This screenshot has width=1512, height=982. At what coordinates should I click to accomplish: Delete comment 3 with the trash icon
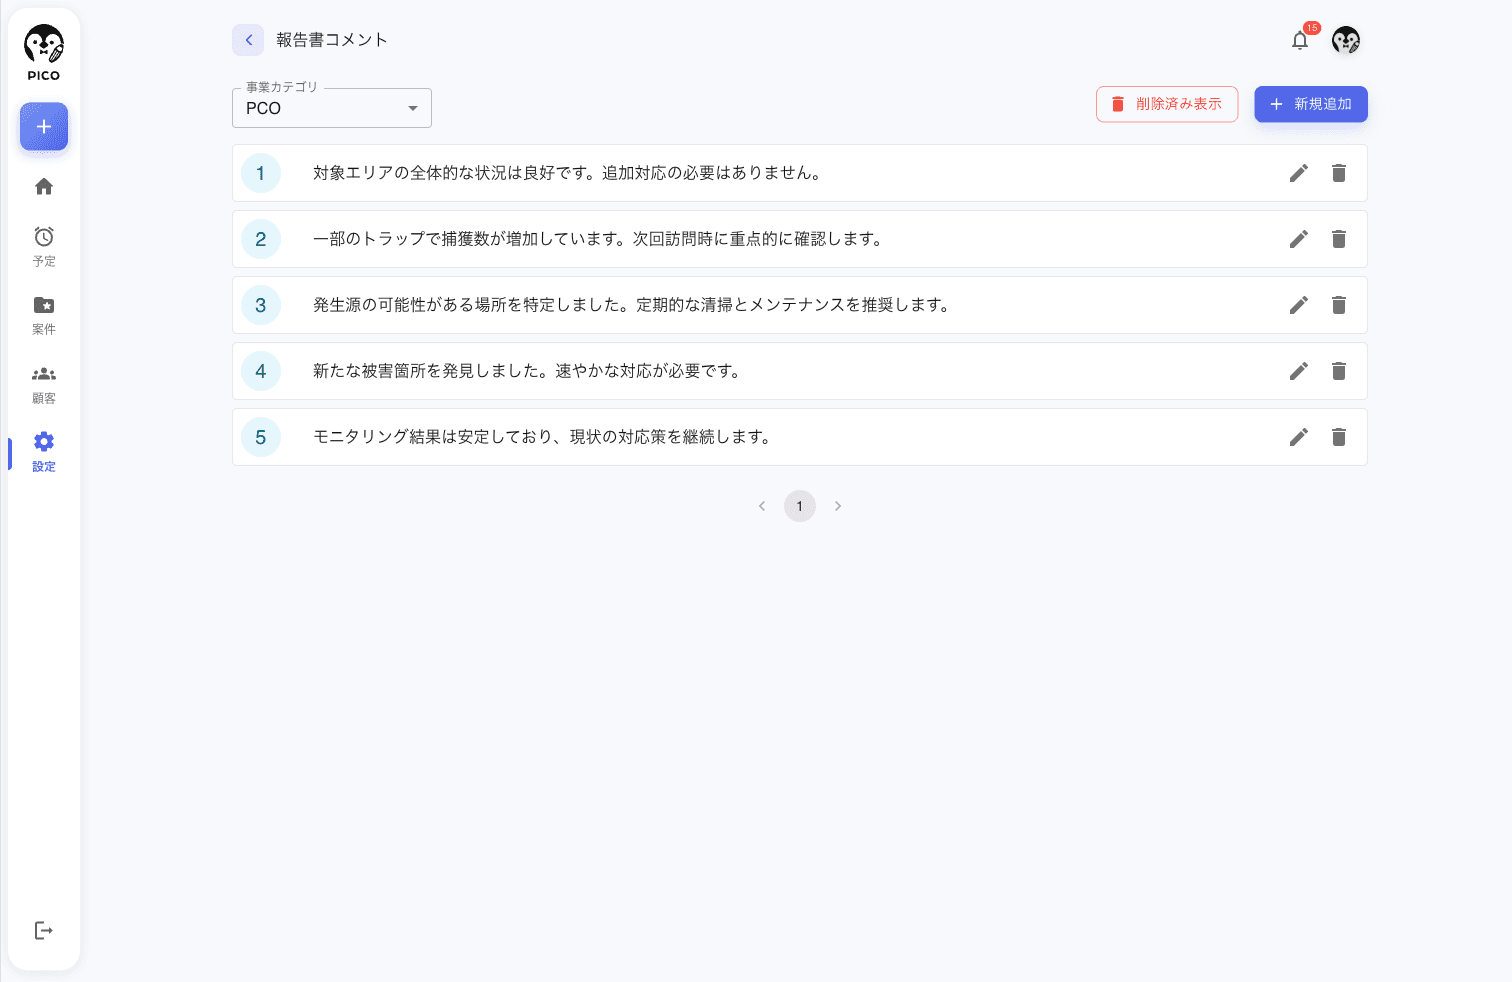pos(1339,305)
